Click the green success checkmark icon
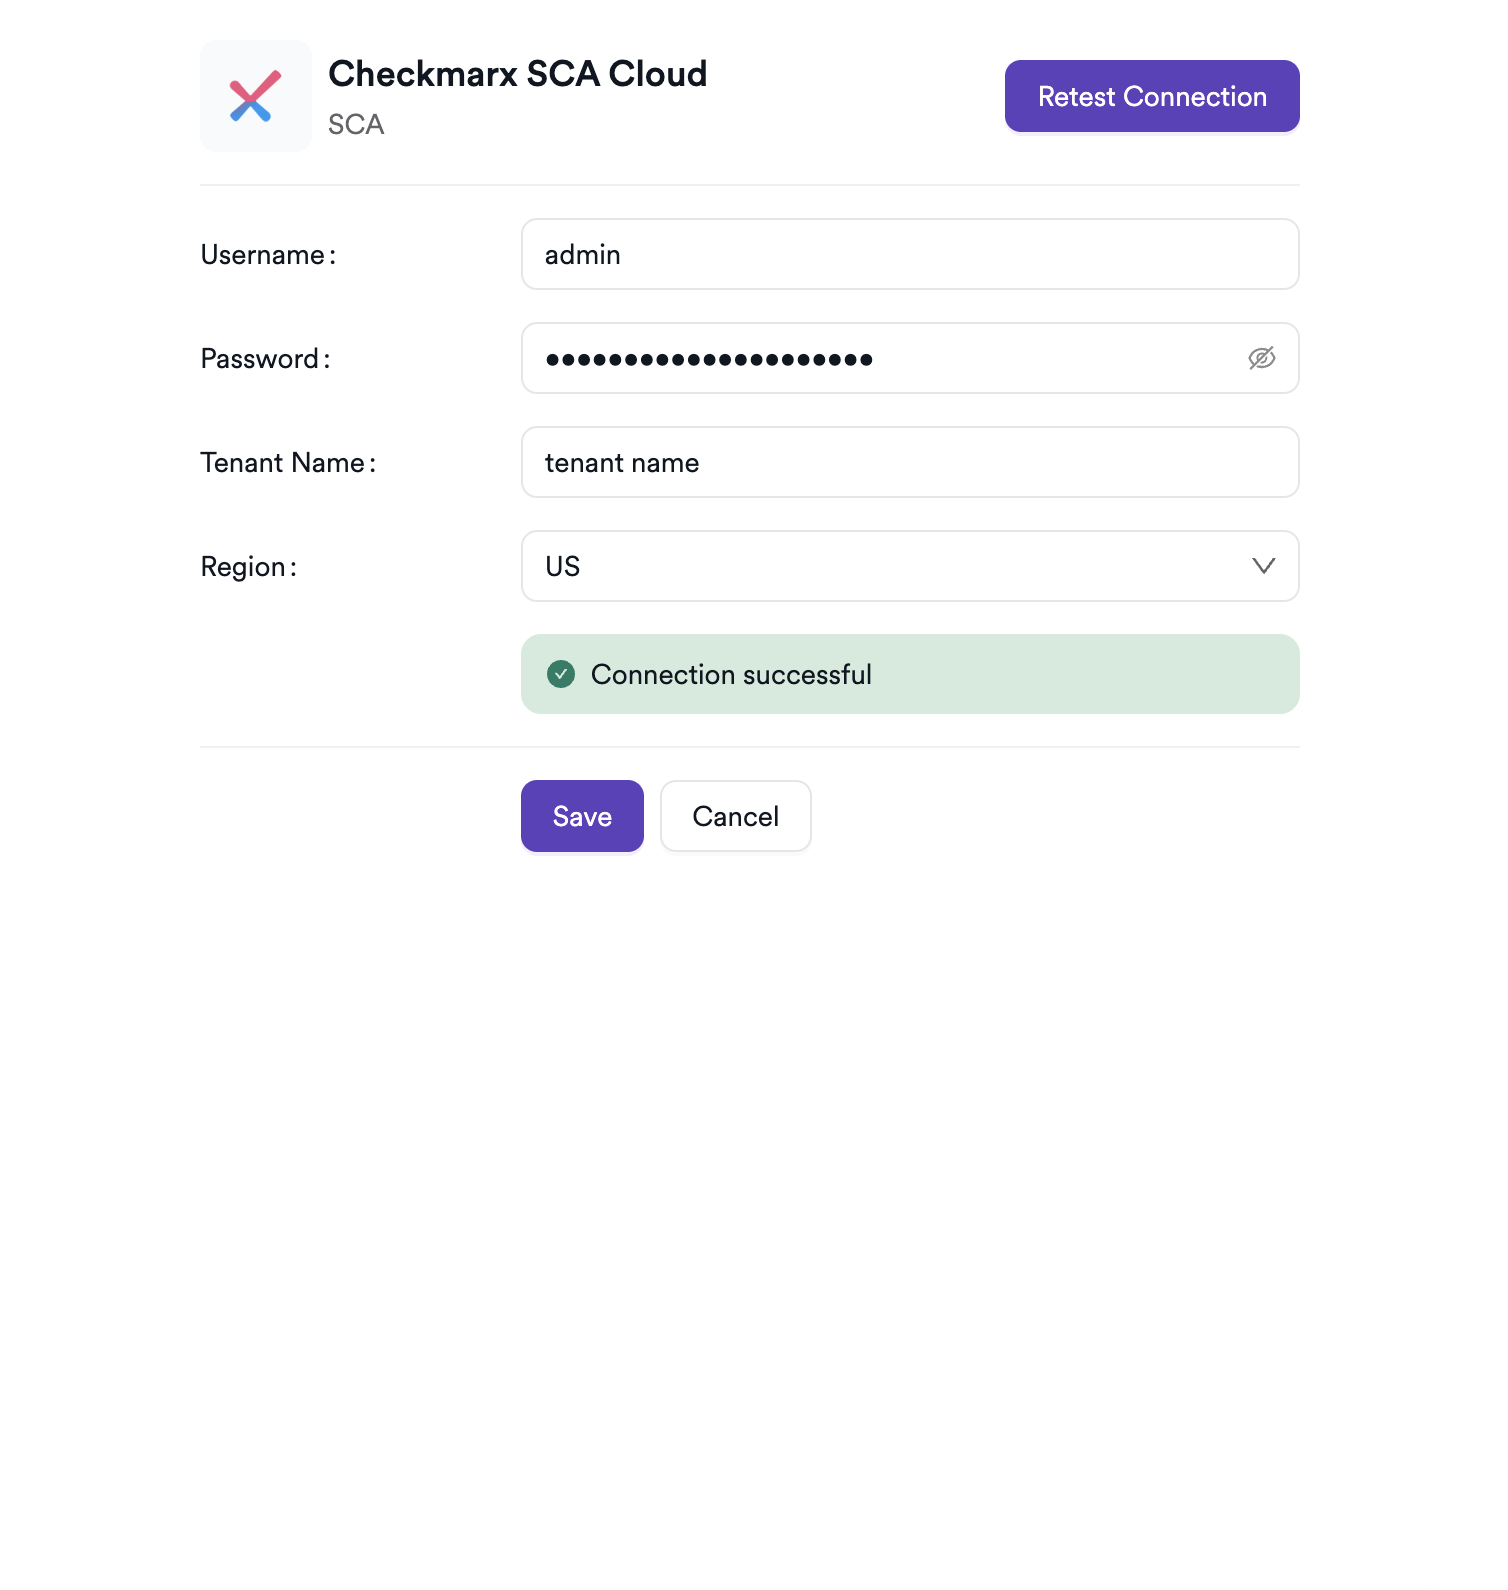Image resolution: width=1508 pixels, height=1590 pixels. pos(561,674)
